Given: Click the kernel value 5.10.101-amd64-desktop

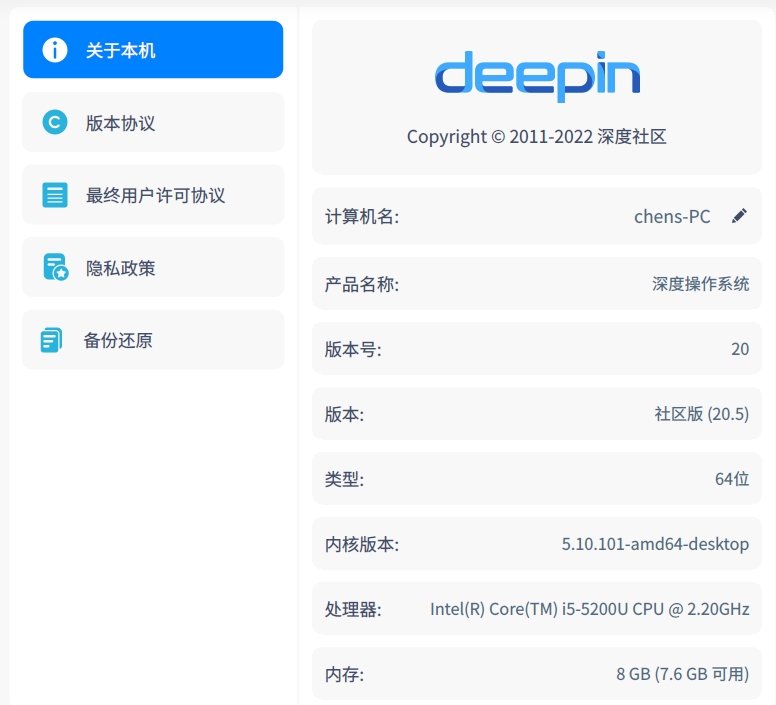Looking at the screenshot, I should click(x=655, y=544).
